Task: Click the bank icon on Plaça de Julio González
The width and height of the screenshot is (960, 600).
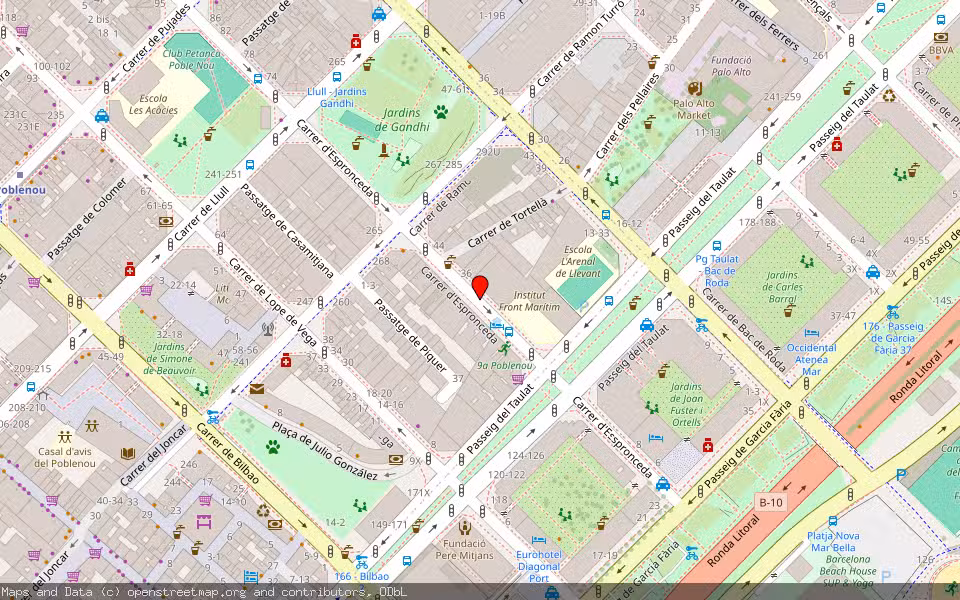Action: tap(396, 459)
